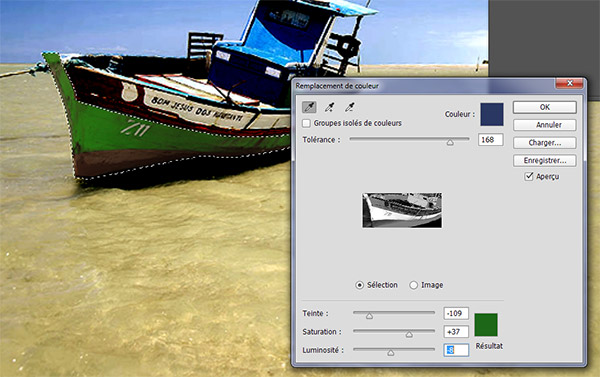Click the Annuler button
This screenshot has width=600, height=377.
pos(545,125)
